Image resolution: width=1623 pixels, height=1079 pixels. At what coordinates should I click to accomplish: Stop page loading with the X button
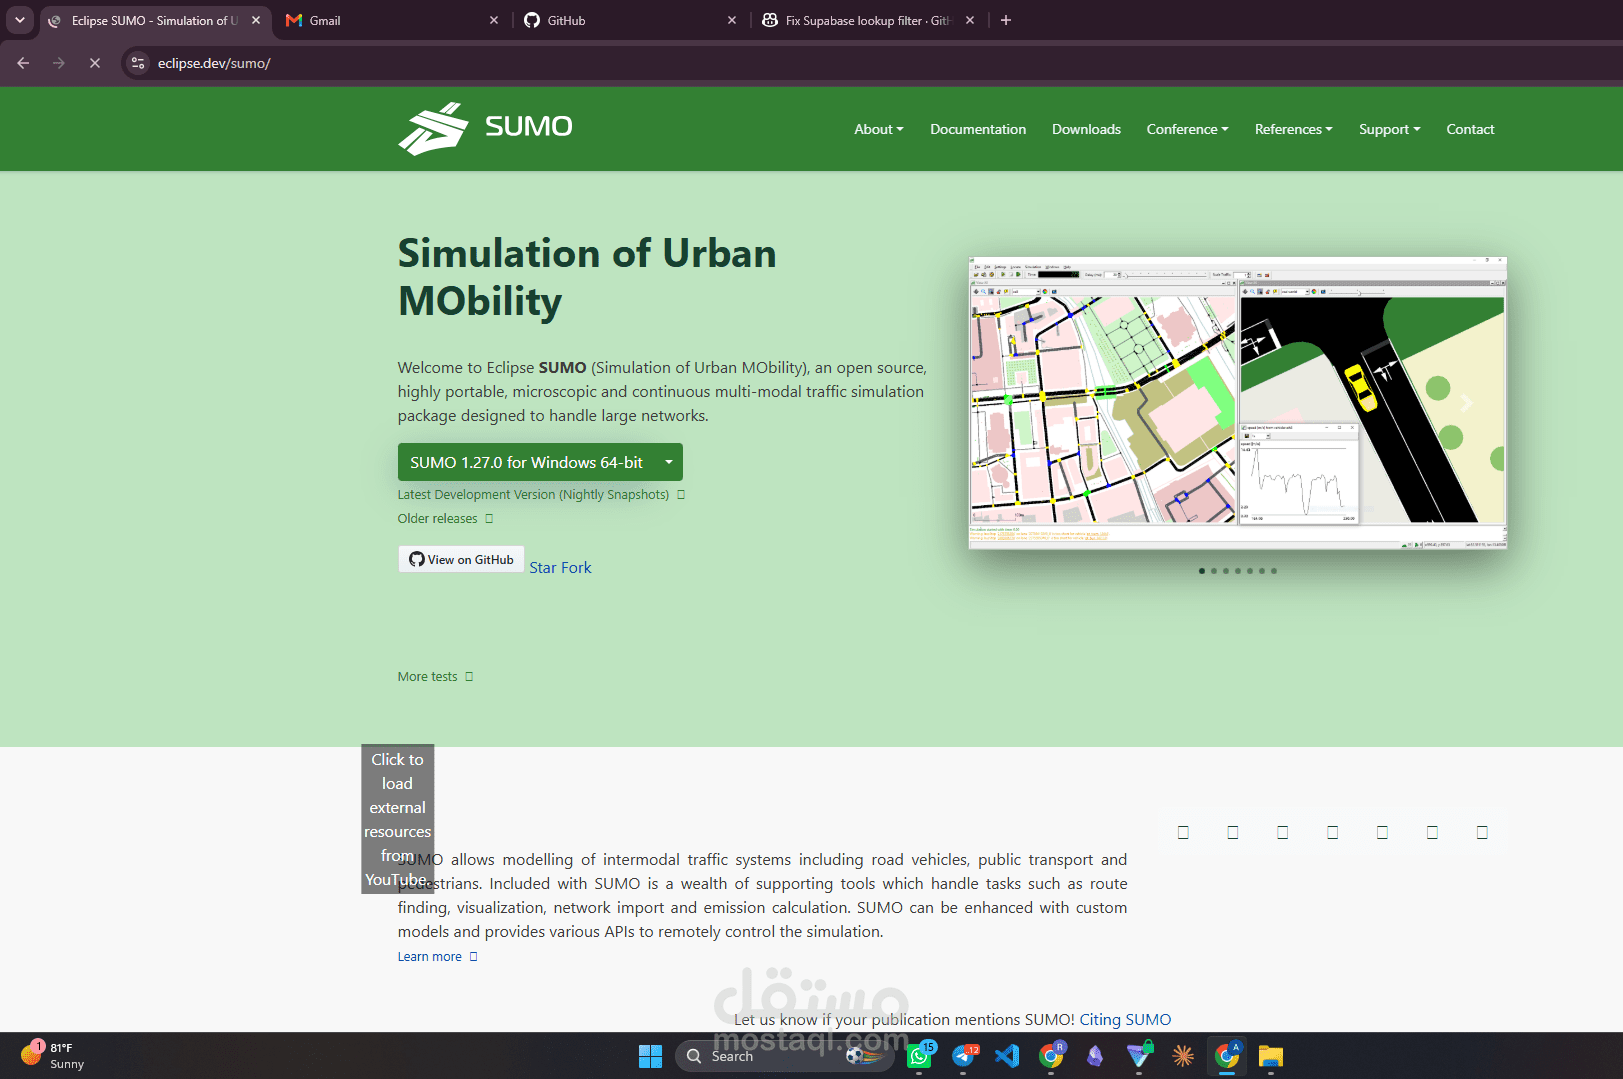(95, 63)
